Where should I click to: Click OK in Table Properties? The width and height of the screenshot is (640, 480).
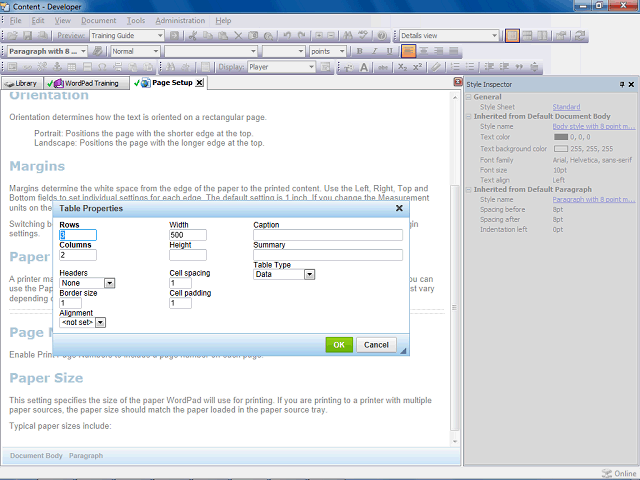coord(339,345)
